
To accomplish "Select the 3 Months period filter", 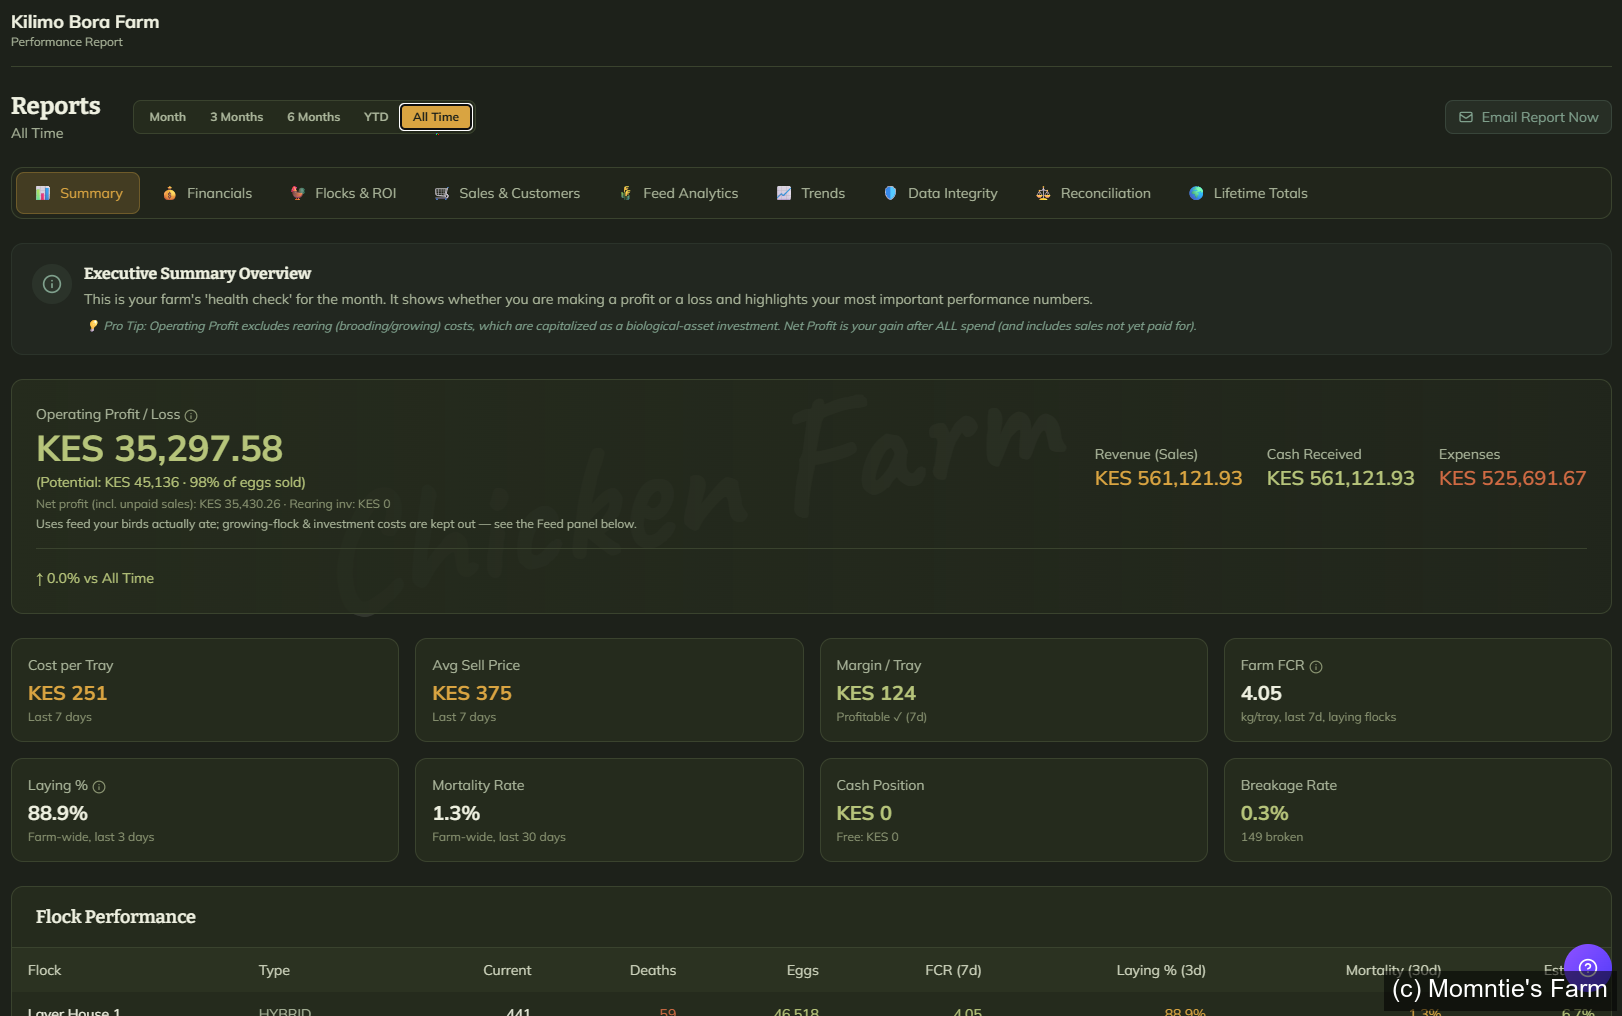I will [237, 117].
